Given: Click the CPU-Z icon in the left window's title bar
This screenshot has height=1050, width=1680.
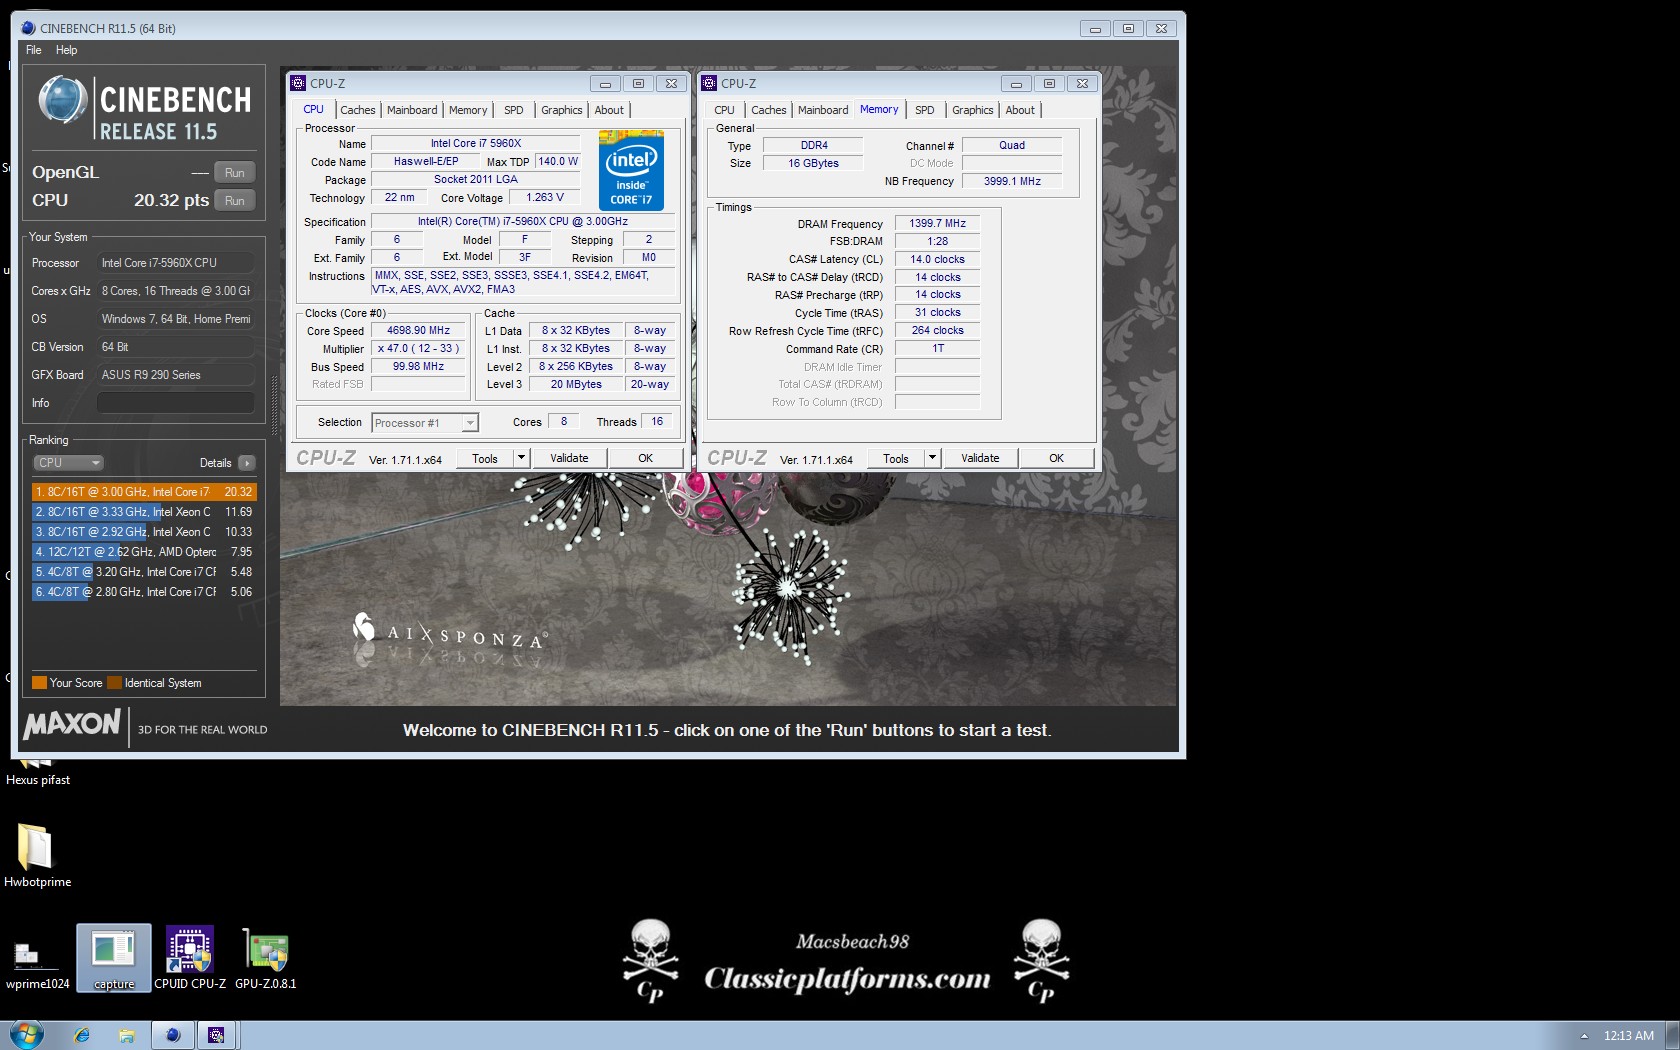Looking at the screenshot, I should [x=298, y=83].
